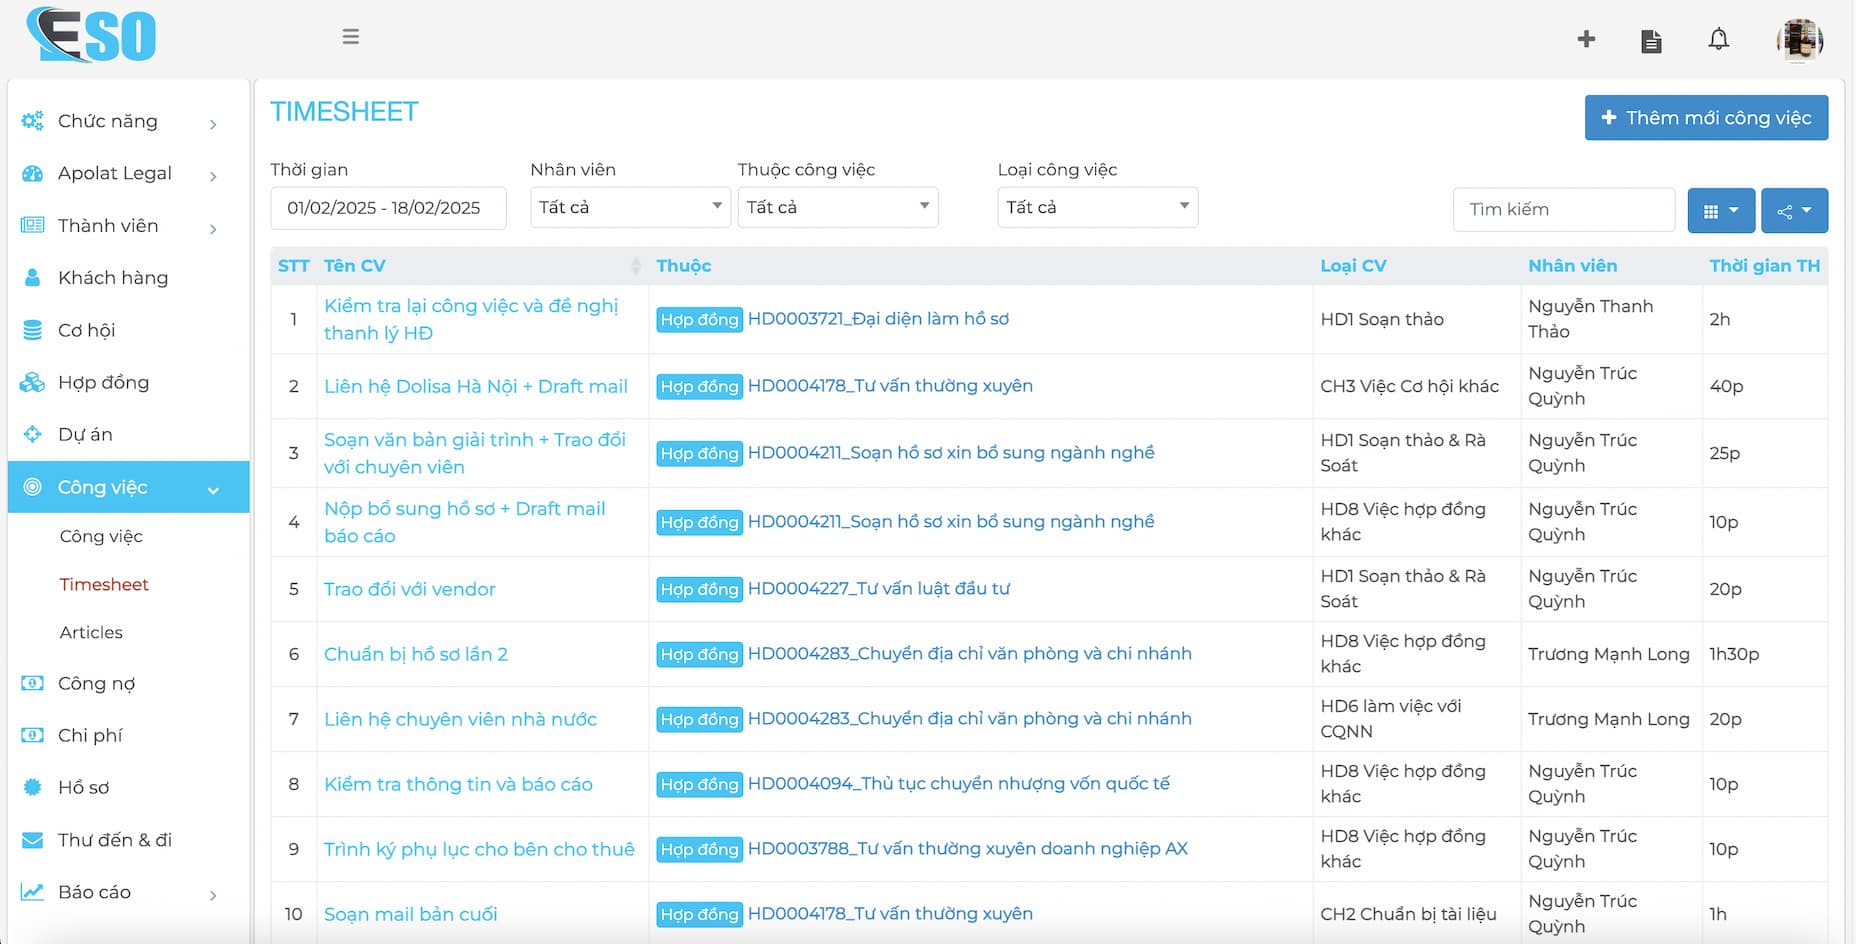The image size is (1856, 944).
Task: Click the plus icon in top header
Action: [1586, 39]
